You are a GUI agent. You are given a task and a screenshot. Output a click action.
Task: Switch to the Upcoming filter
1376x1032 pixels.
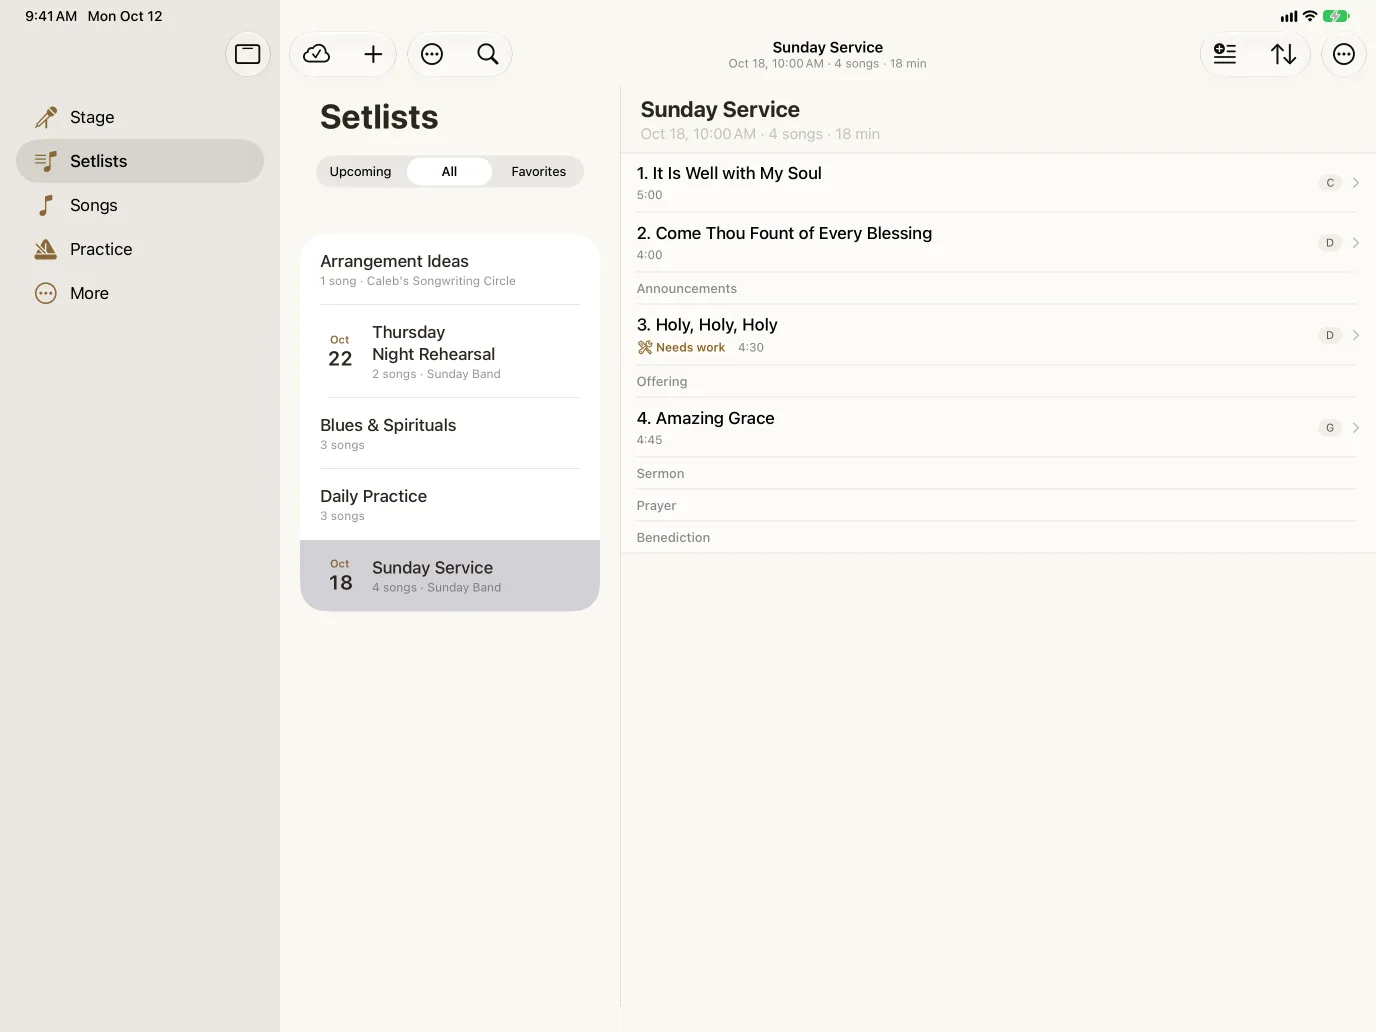tap(361, 172)
